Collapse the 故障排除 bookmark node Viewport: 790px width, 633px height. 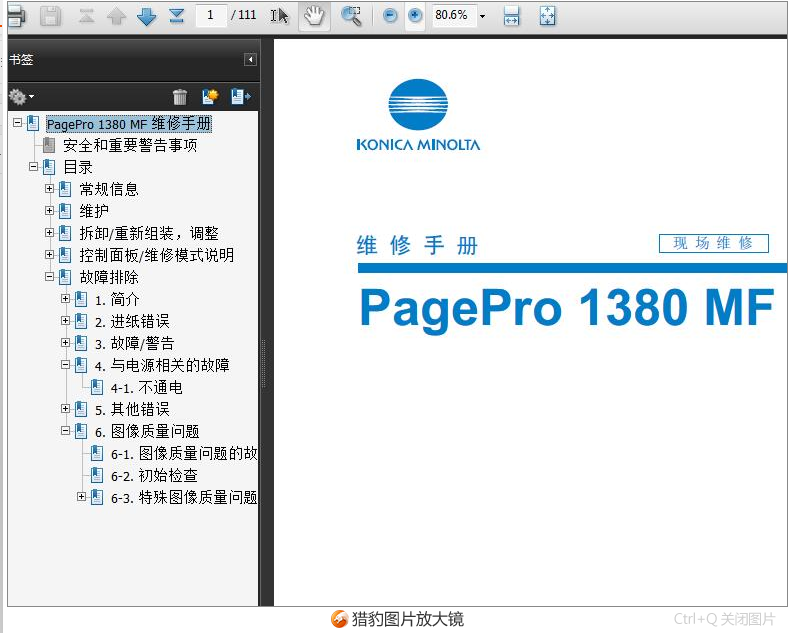(x=49, y=276)
